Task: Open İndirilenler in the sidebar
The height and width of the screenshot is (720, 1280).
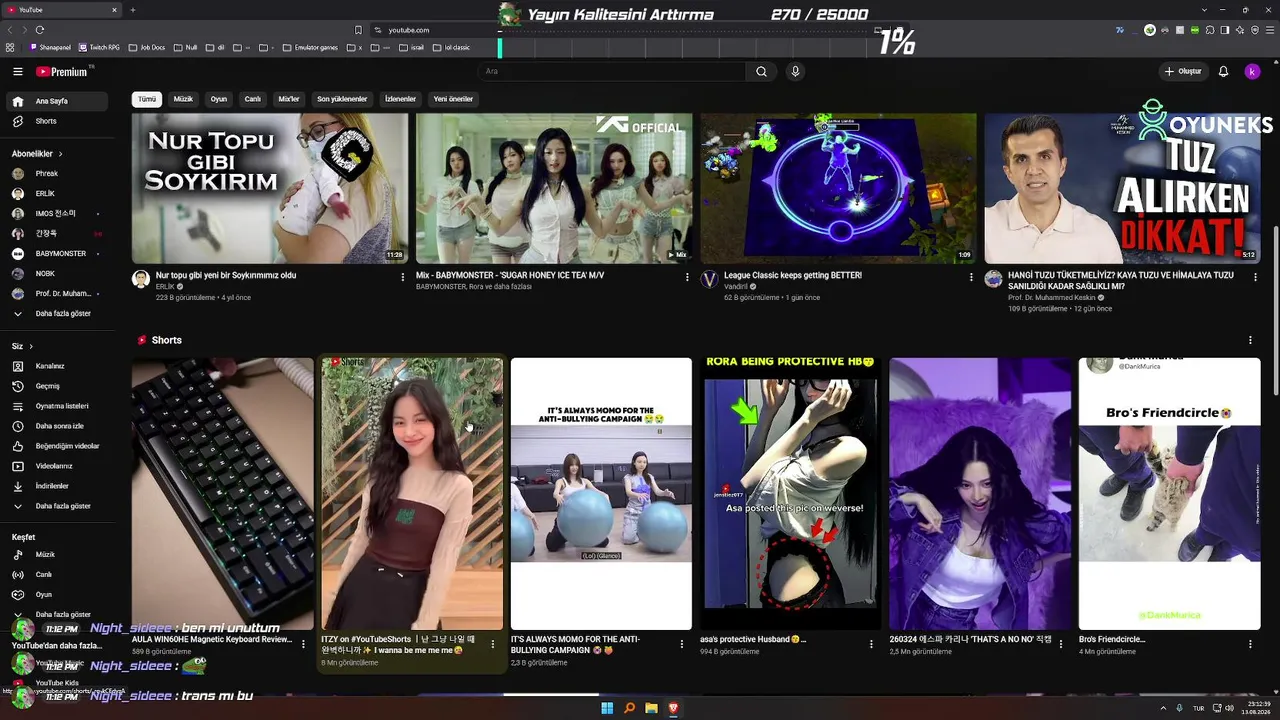Action: tap(58, 486)
